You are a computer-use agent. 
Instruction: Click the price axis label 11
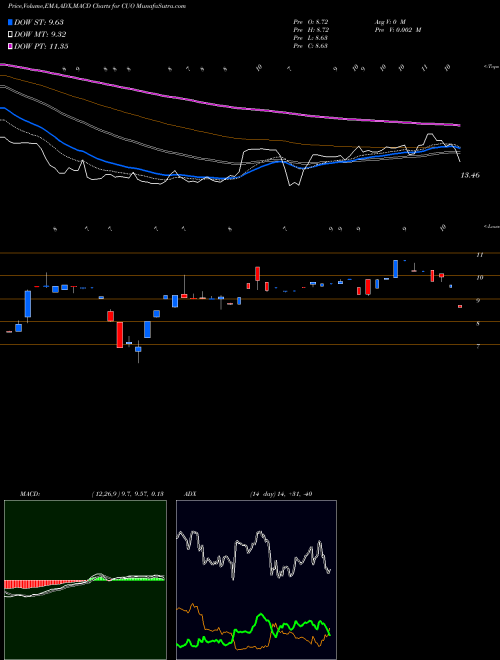point(479,255)
